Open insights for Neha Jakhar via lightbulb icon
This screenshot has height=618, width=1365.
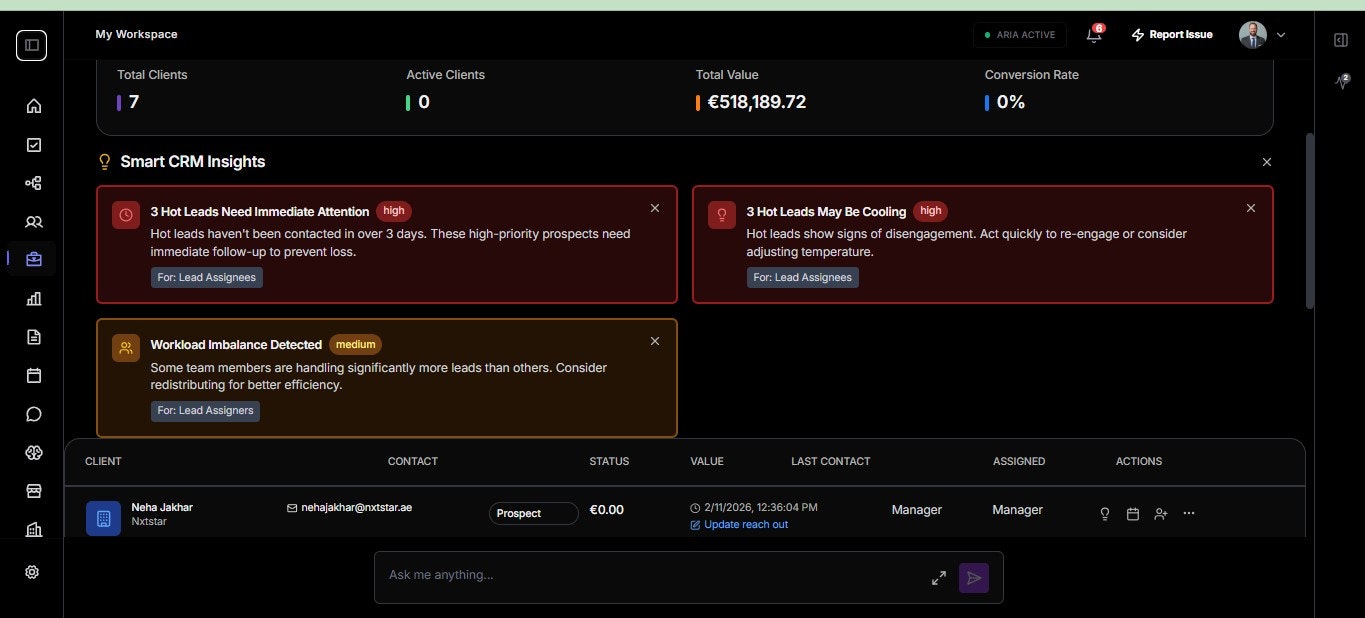1104,513
